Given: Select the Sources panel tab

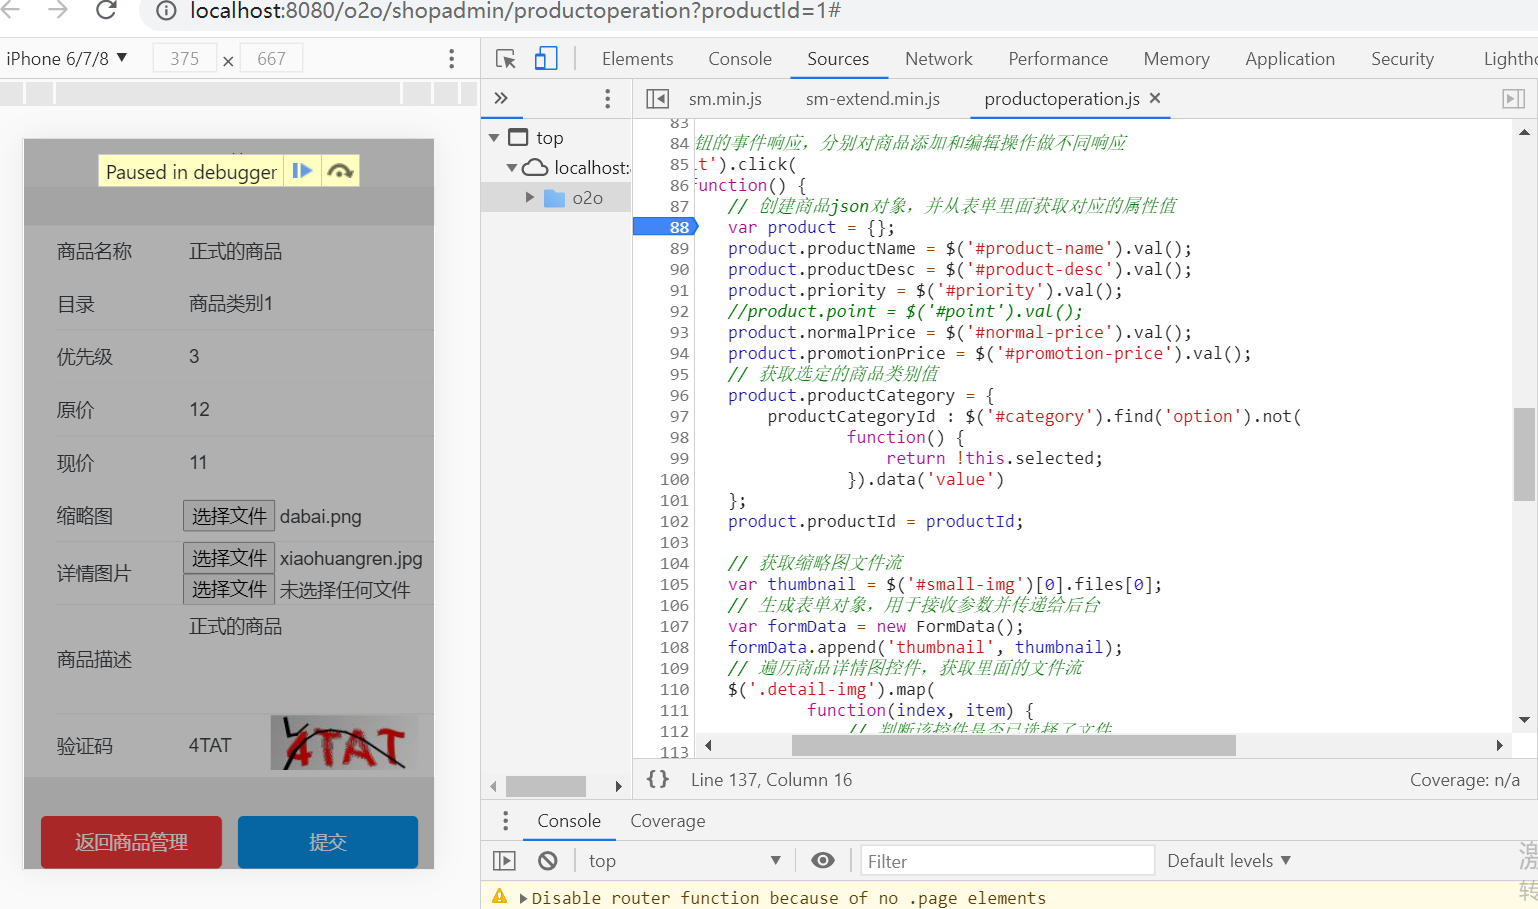Looking at the screenshot, I should click(838, 59).
